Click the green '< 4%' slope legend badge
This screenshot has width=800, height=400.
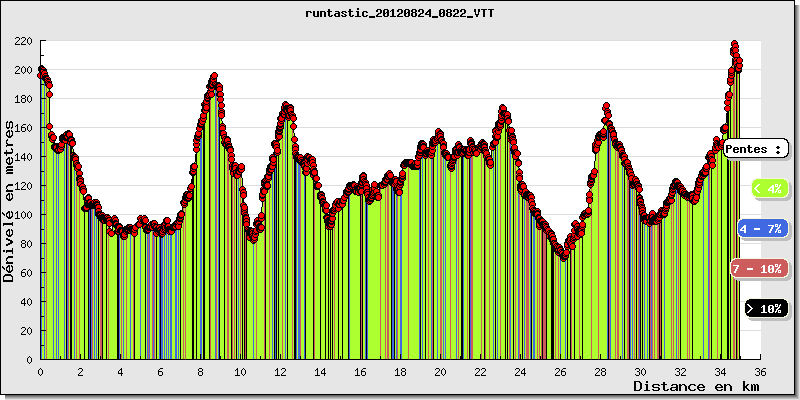(x=768, y=188)
